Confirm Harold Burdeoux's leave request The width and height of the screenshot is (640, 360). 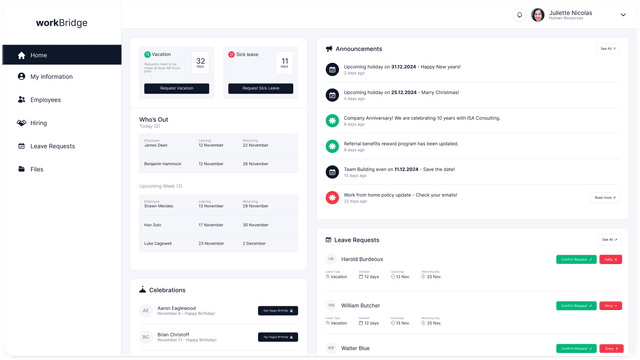coord(576,260)
